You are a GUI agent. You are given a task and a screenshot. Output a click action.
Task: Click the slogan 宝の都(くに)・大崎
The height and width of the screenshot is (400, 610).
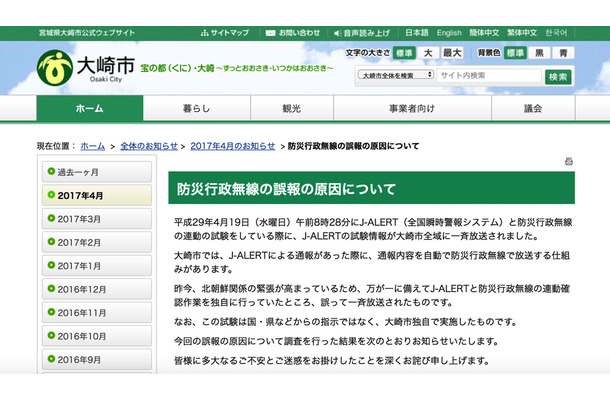click(177, 68)
